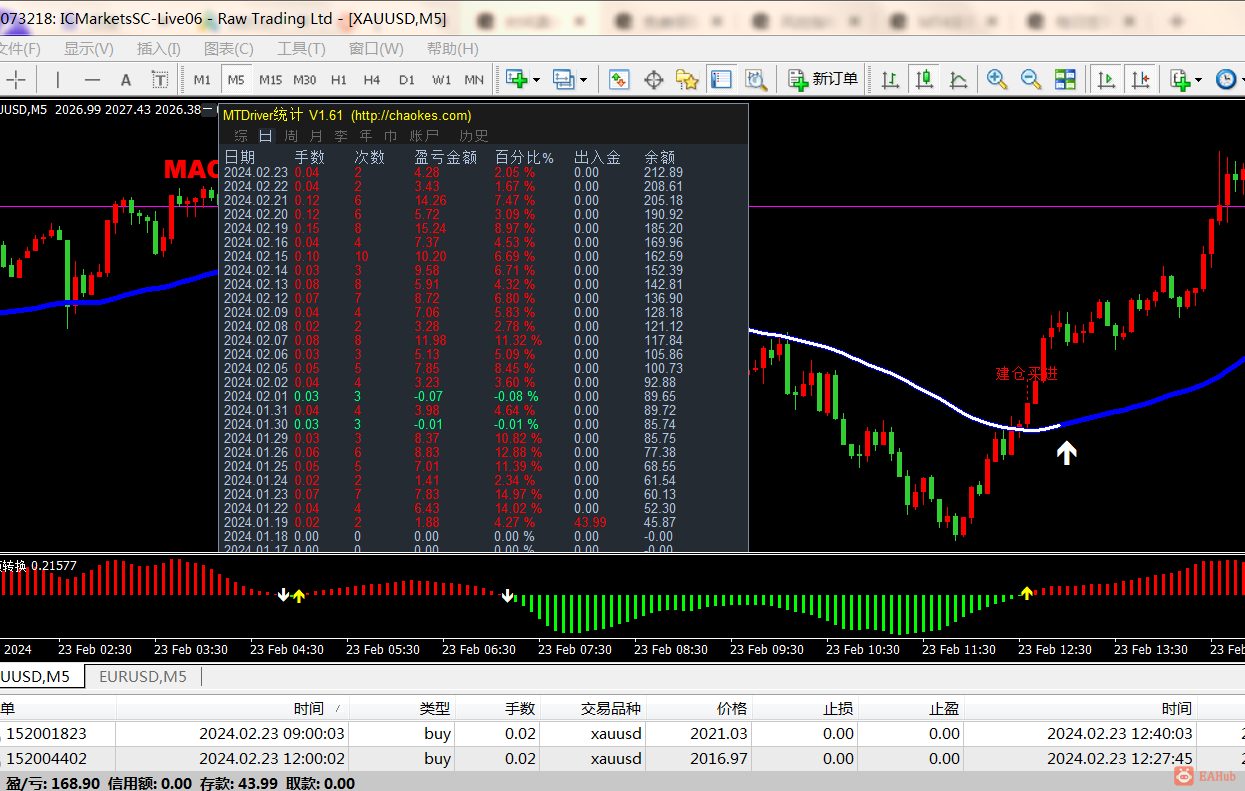Select the crosshair cursor tool

(x=16, y=80)
